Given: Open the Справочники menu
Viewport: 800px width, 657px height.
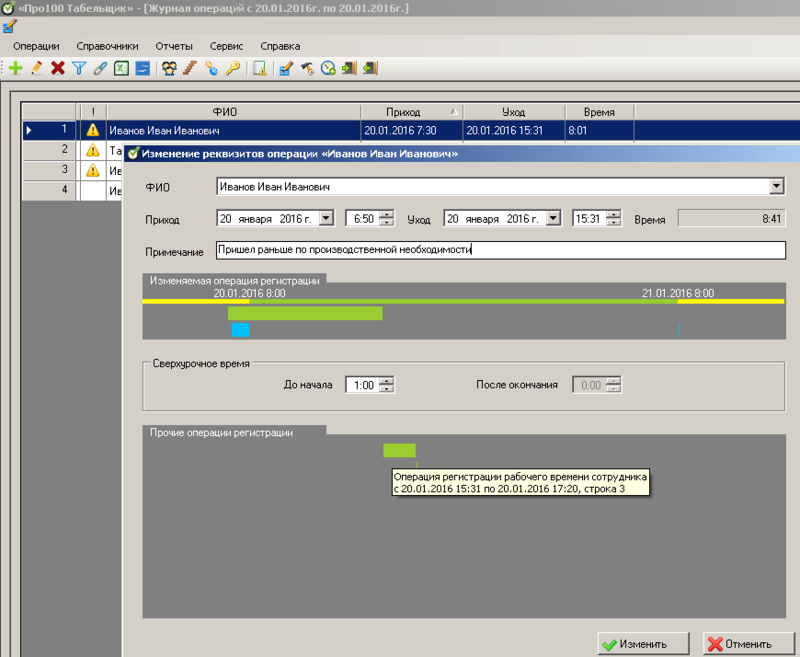Looking at the screenshot, I should 107,46.
